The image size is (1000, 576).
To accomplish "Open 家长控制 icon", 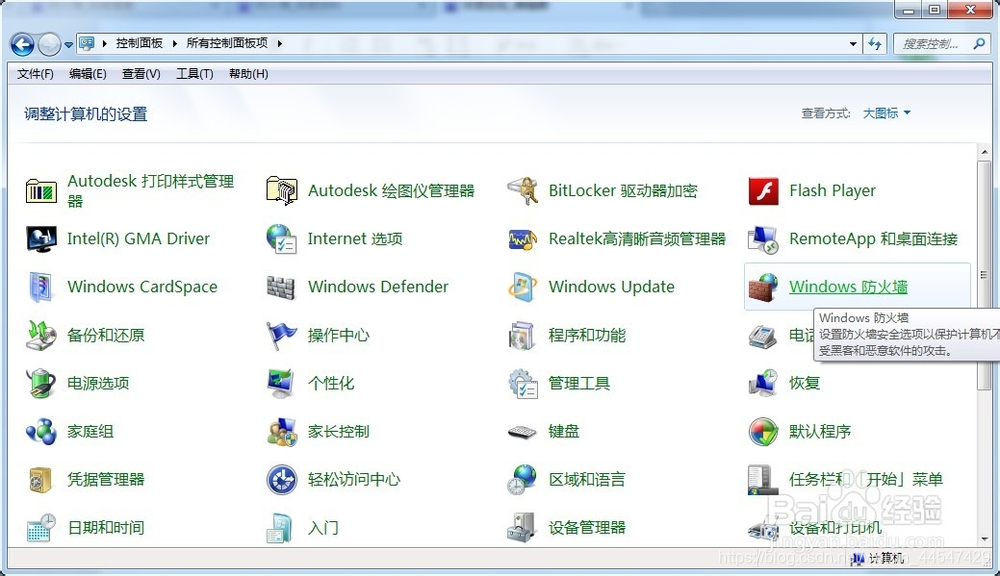I will pos(282,431).
